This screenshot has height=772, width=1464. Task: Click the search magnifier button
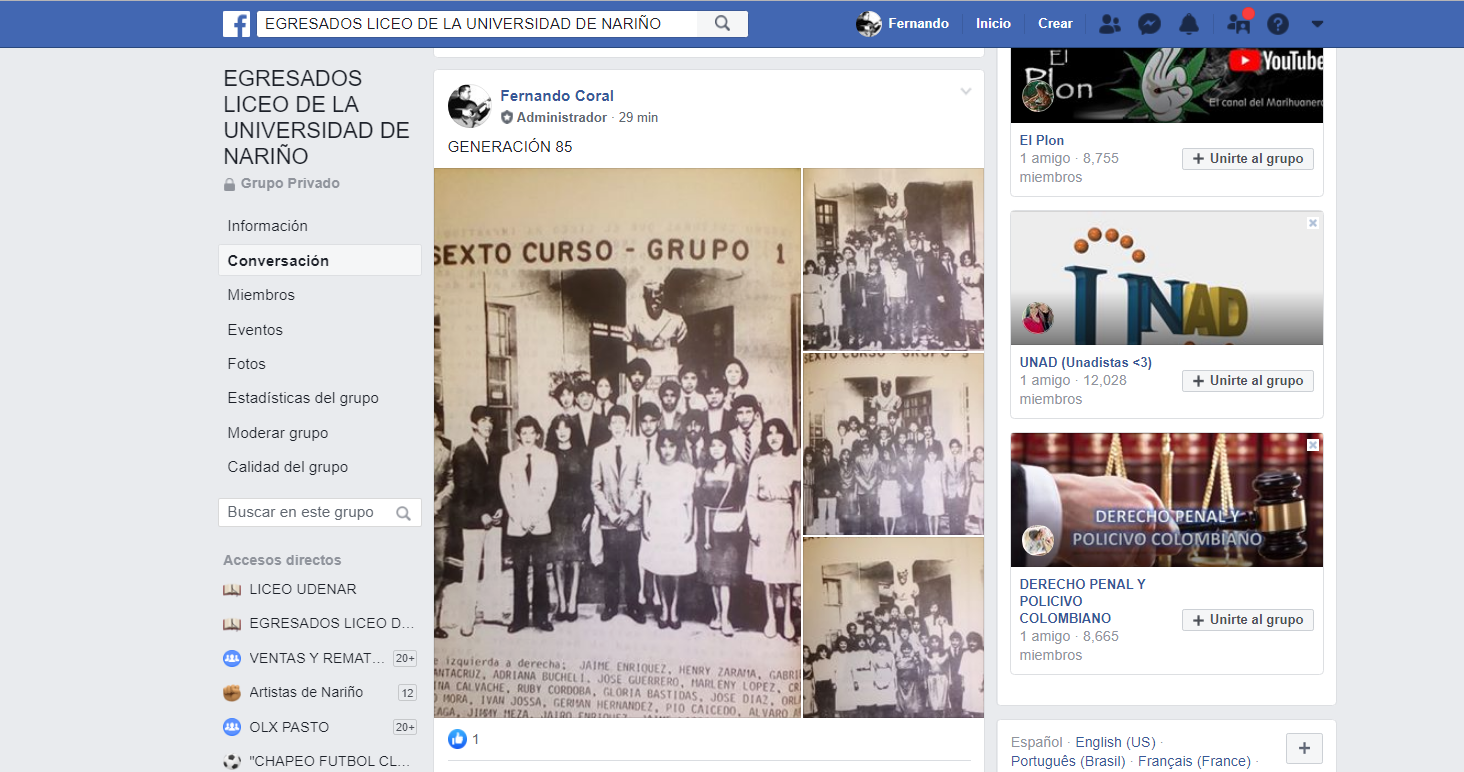pos(722,24)
